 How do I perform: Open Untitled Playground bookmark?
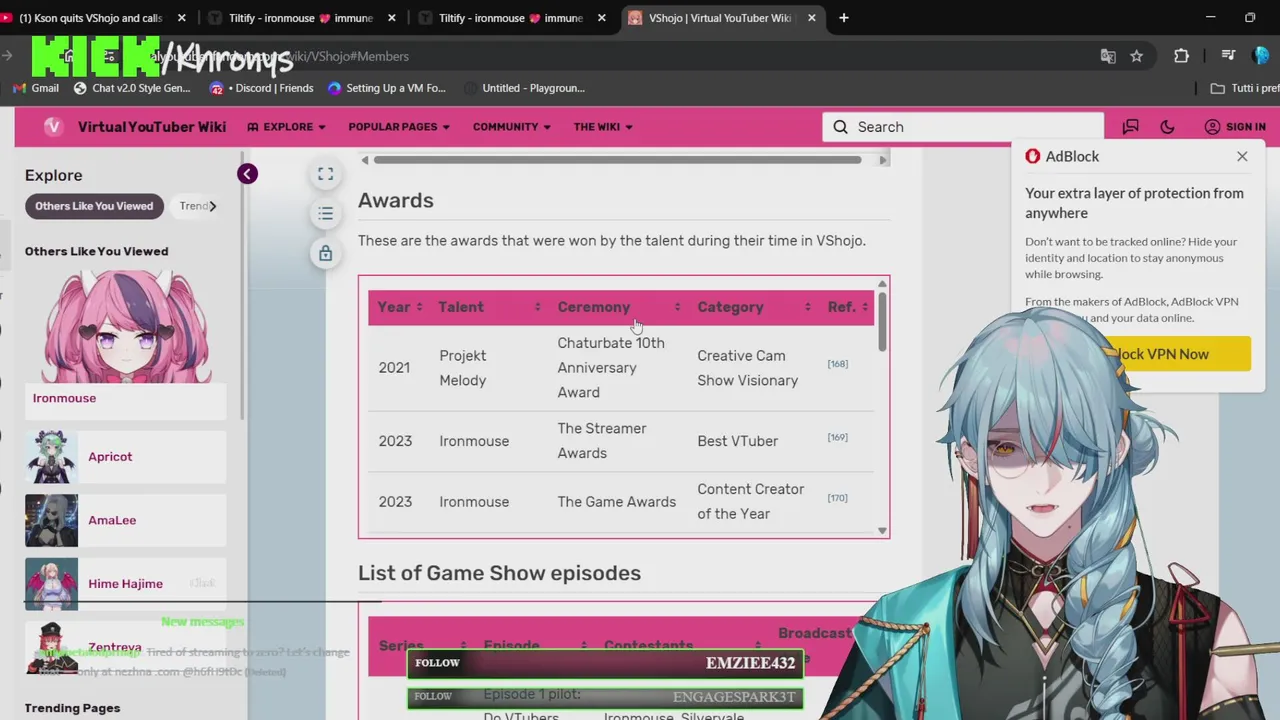(524, 88)
